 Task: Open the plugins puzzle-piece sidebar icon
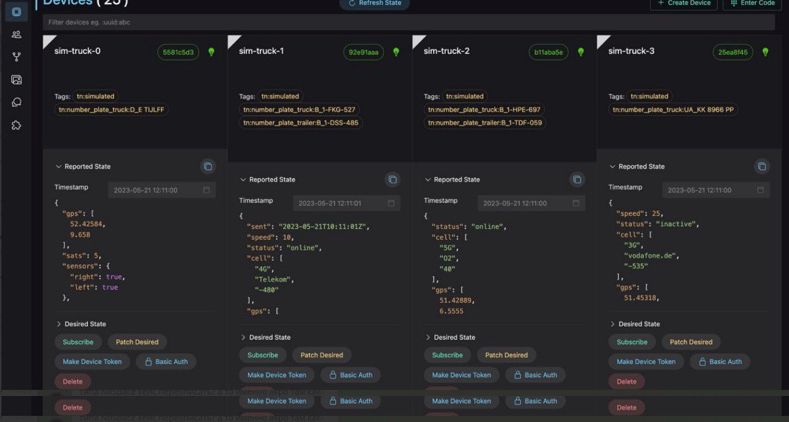click(16, 126)
